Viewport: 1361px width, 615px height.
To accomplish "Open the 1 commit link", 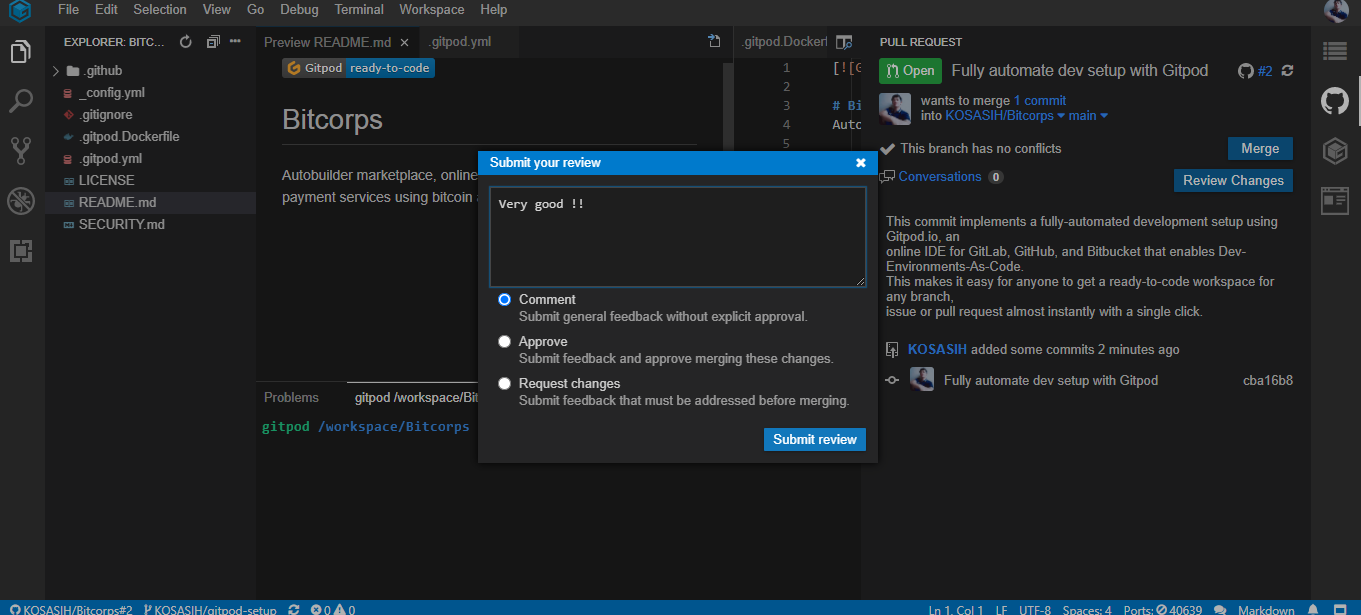I will [x=1040, y=100].
